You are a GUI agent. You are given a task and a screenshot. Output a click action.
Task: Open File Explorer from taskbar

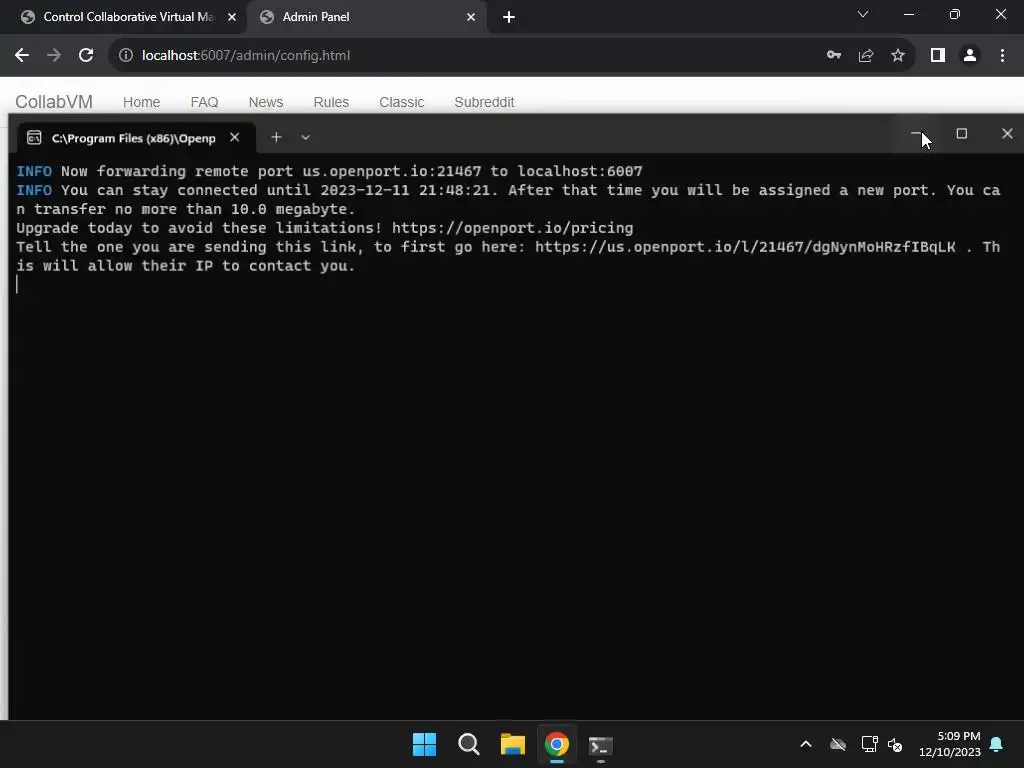[x=513, y=744]
